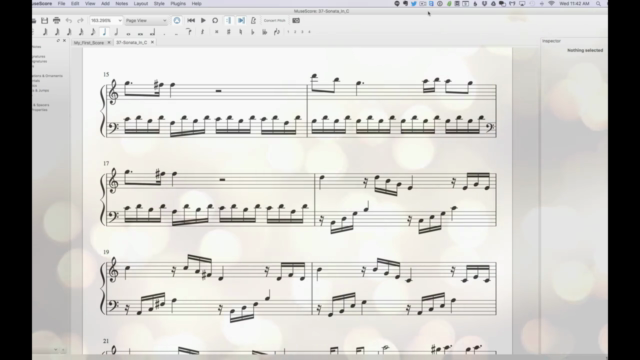Select voice 1
Image resolution: width=640 pixels, height=360 pixels.
pyautogui.click(x=288, y=32)
